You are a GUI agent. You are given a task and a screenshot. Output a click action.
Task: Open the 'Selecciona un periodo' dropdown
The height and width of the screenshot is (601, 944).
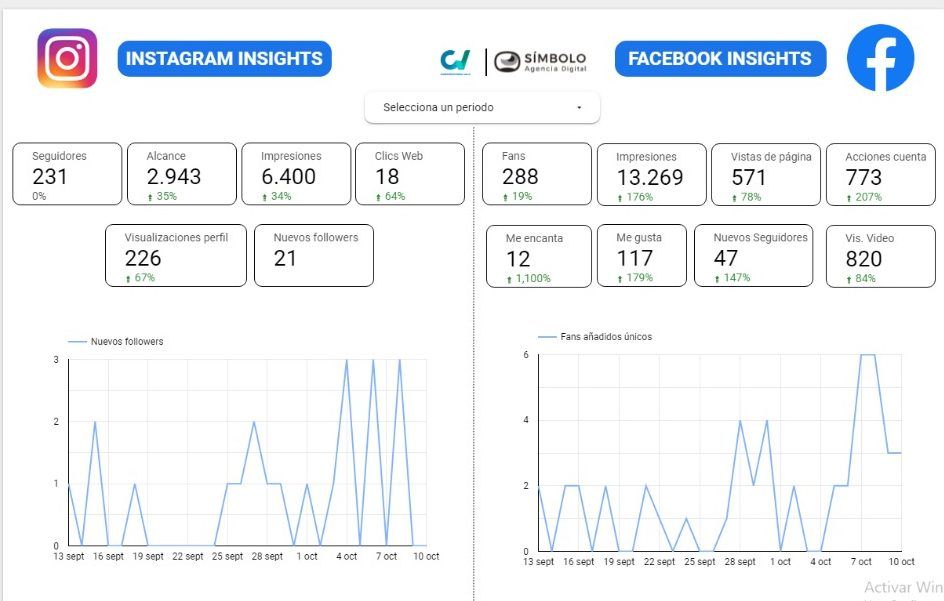[482, 108]
